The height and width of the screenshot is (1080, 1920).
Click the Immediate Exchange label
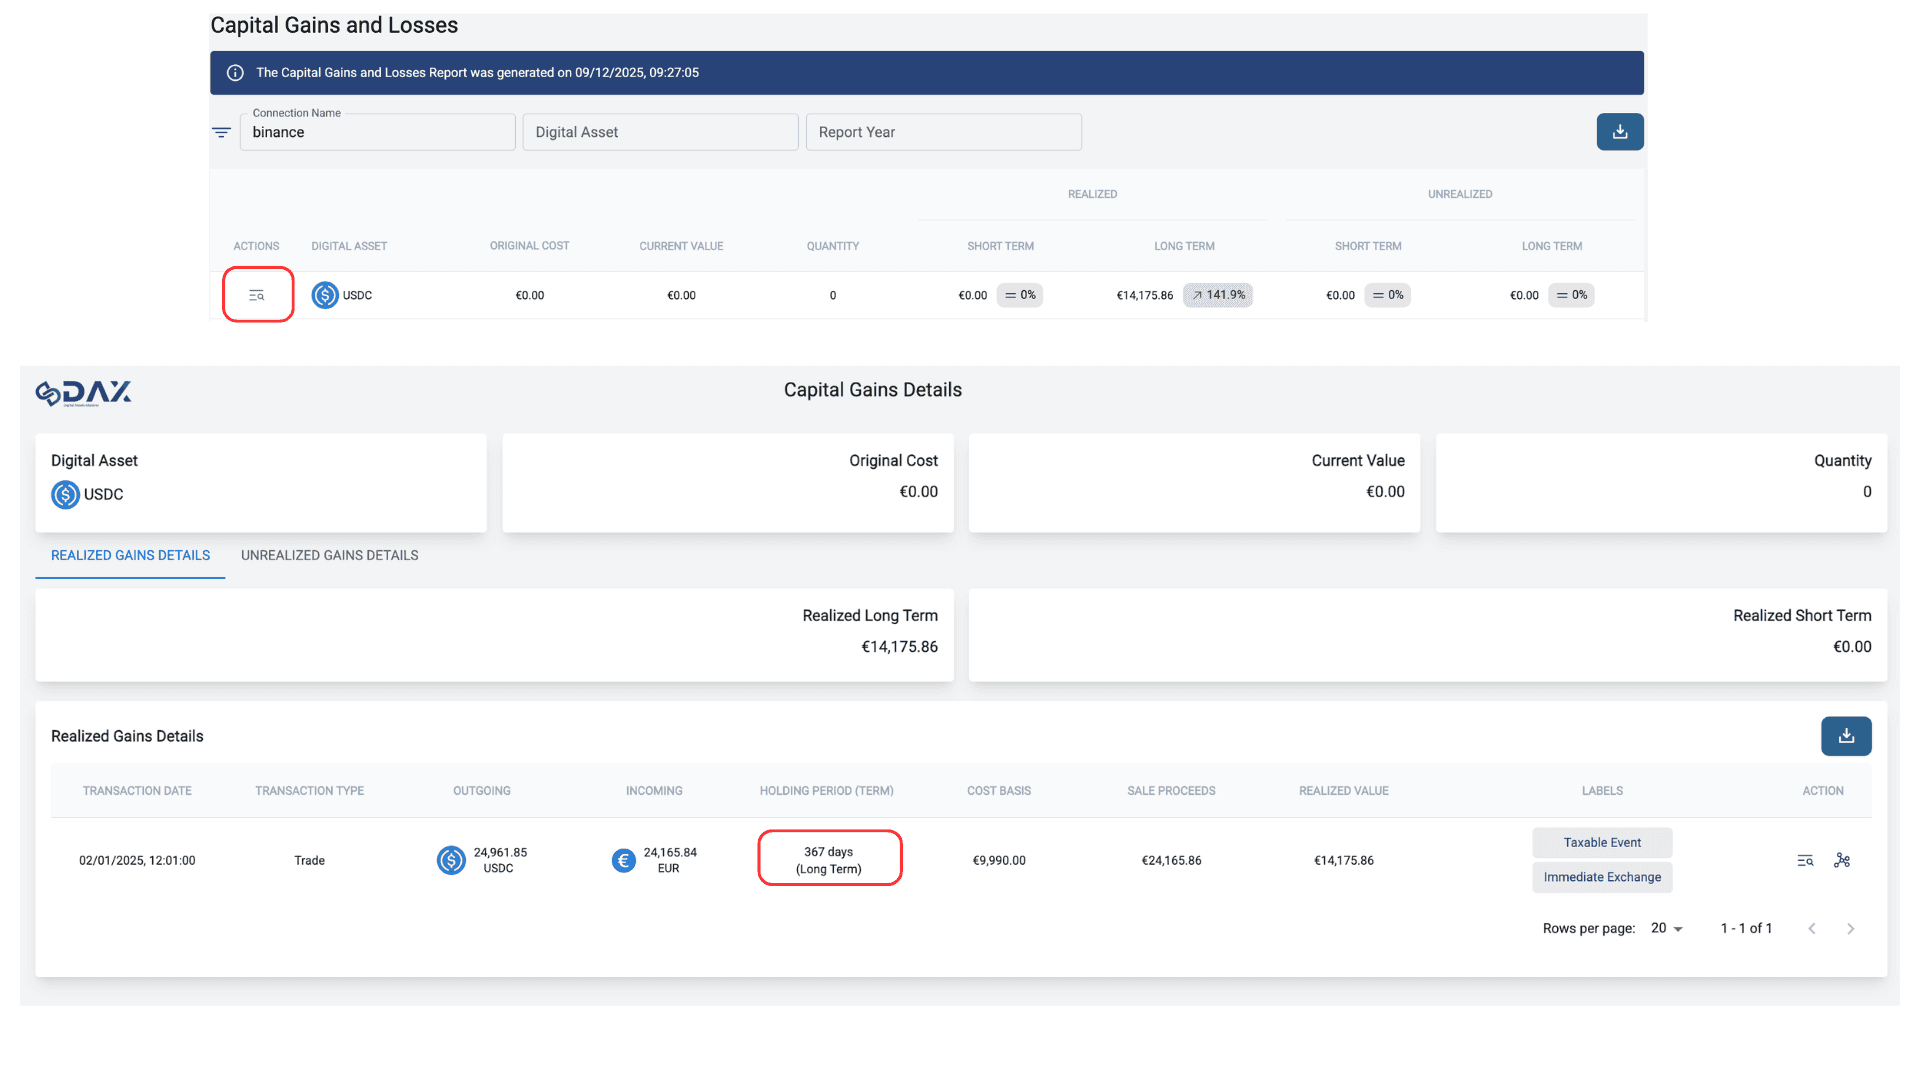pyautogui.click(x=1601, y=877)
